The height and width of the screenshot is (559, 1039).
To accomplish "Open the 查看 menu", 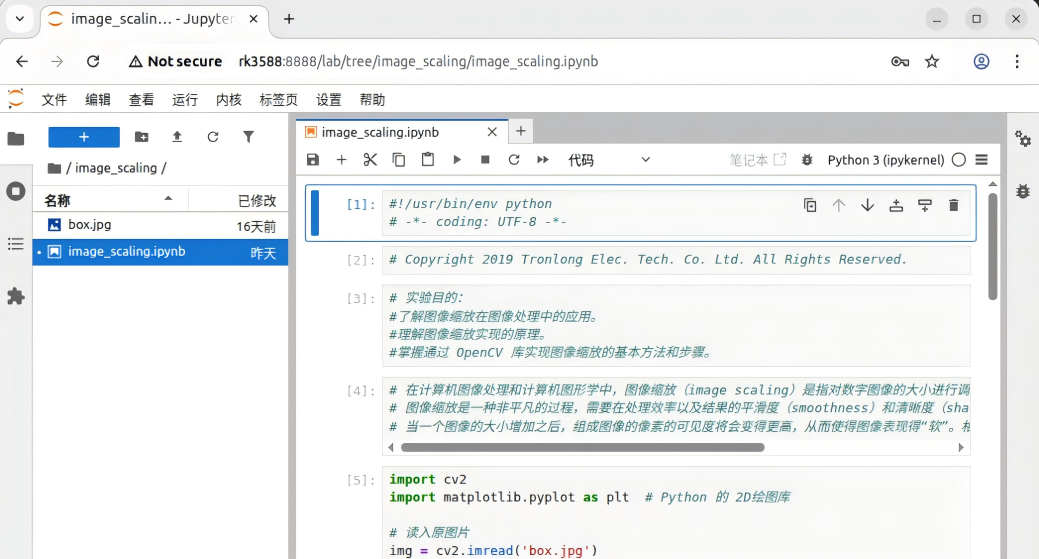I will [141, 99].
